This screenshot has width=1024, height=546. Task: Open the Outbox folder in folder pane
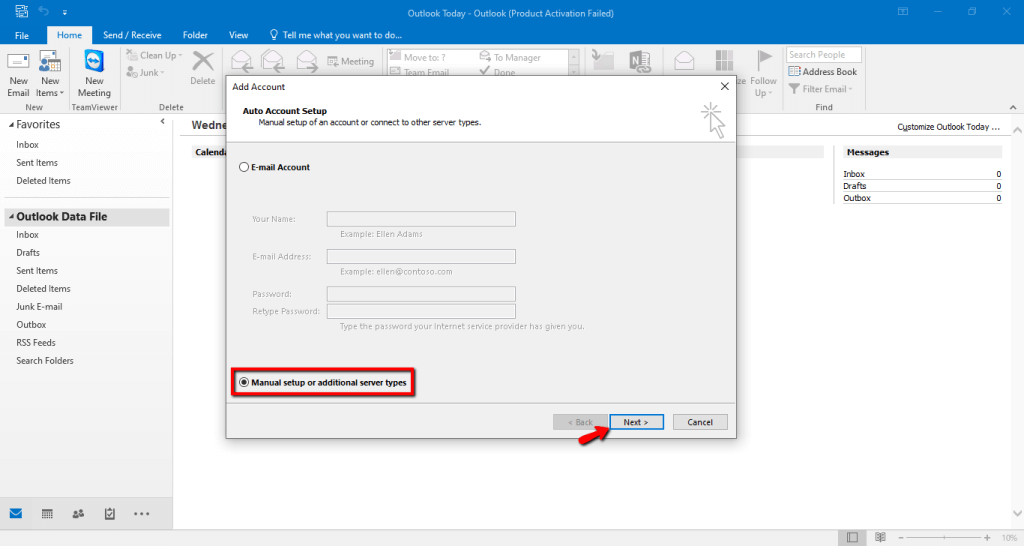31,325
